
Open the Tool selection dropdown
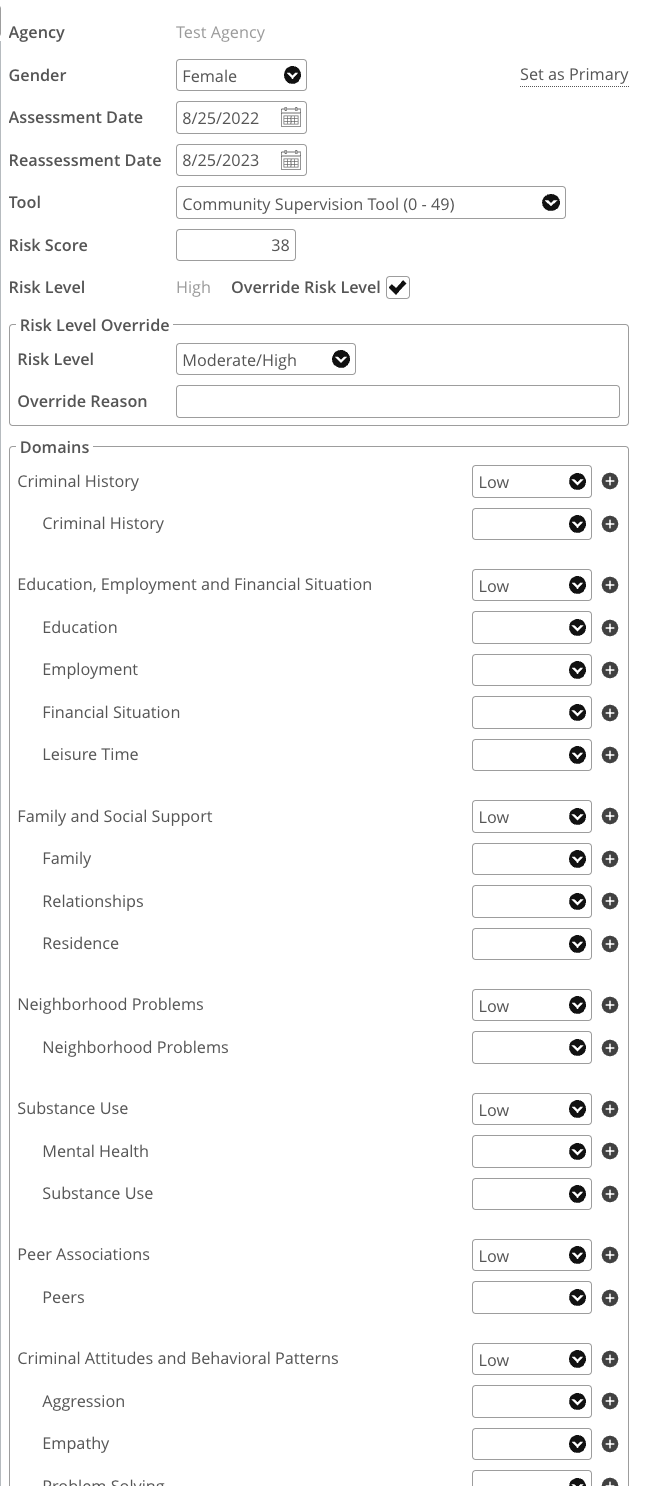click(370, 203)
